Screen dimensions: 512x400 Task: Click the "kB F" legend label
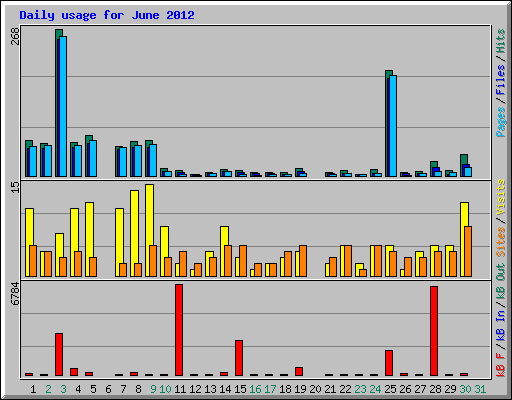tap(500, 365)
